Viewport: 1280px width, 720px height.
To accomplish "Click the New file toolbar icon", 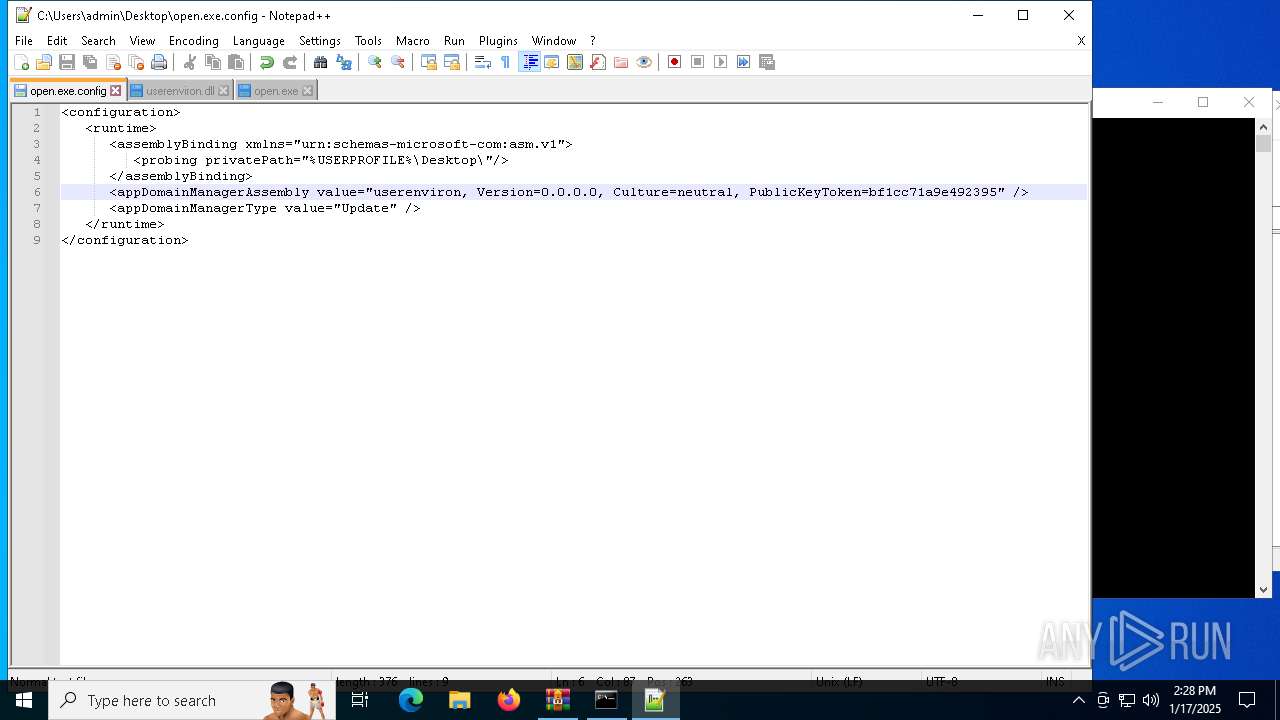I will click(21, 62).
